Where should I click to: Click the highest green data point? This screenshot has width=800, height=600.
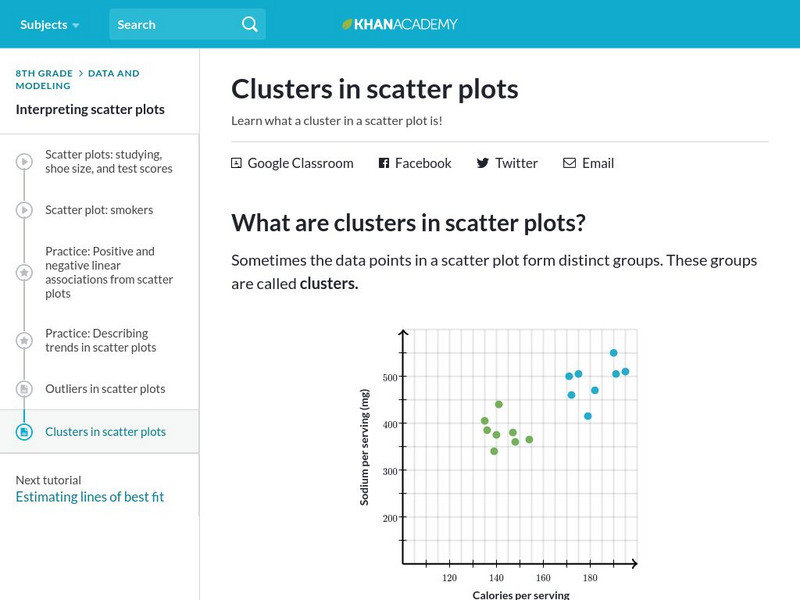(x=499, y=405)
